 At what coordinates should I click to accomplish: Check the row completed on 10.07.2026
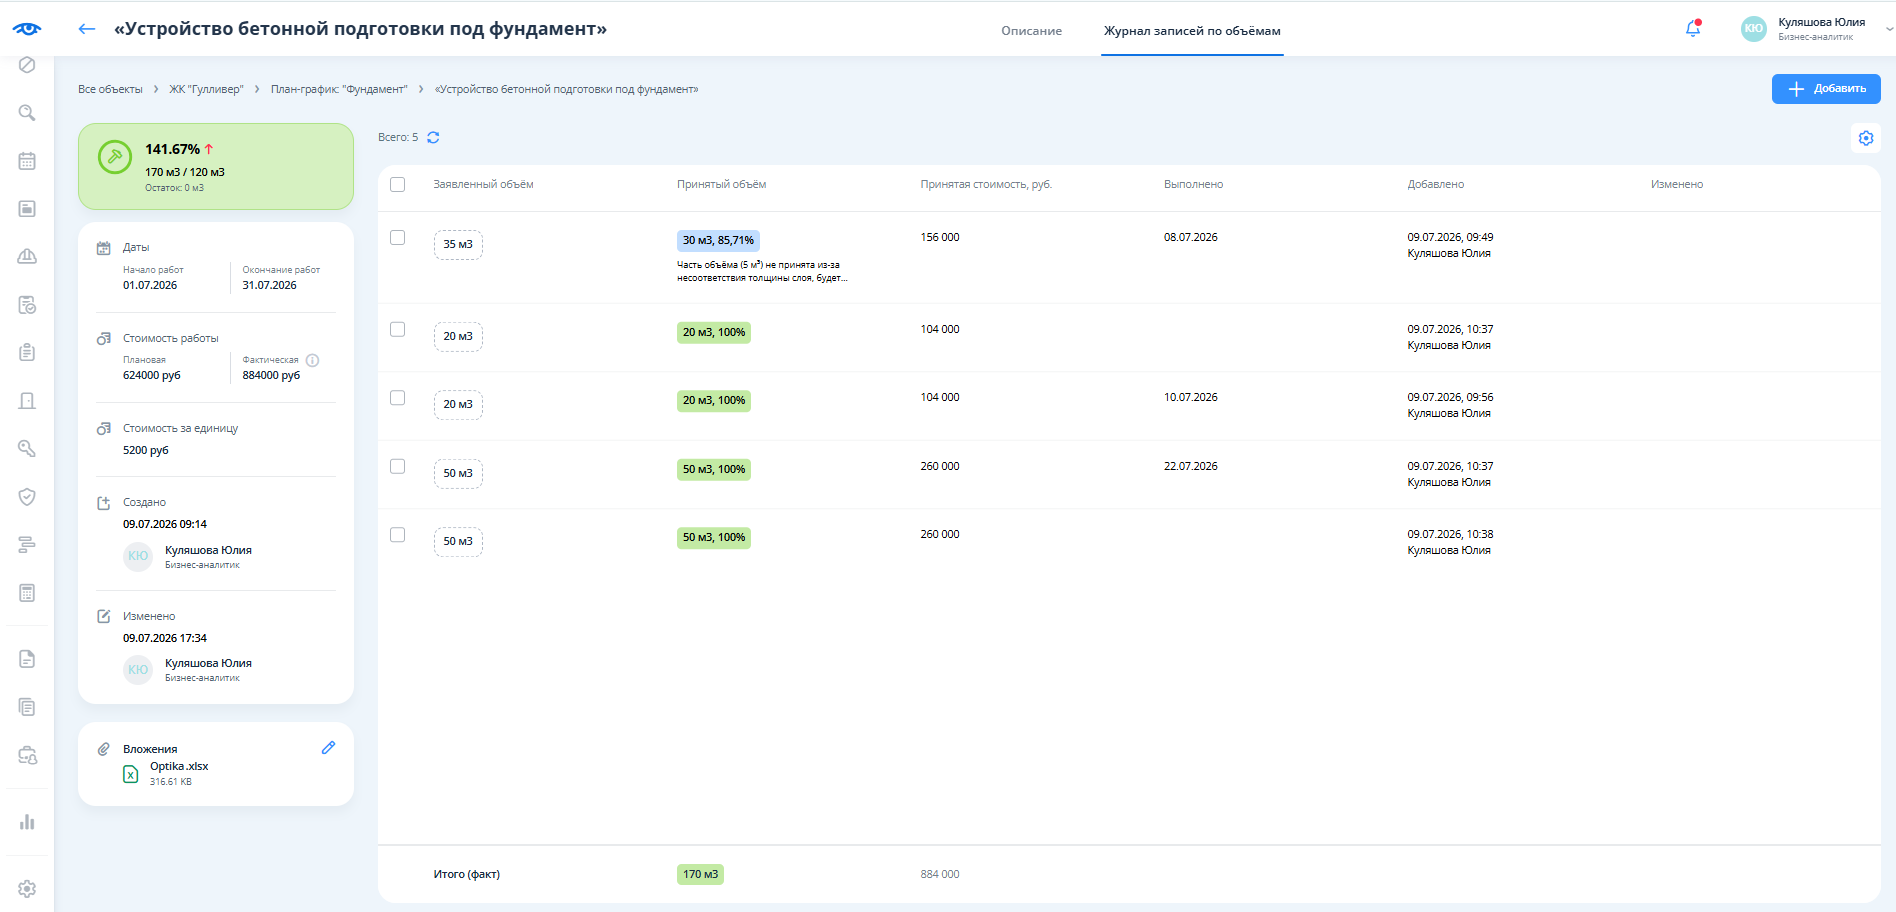397,397
